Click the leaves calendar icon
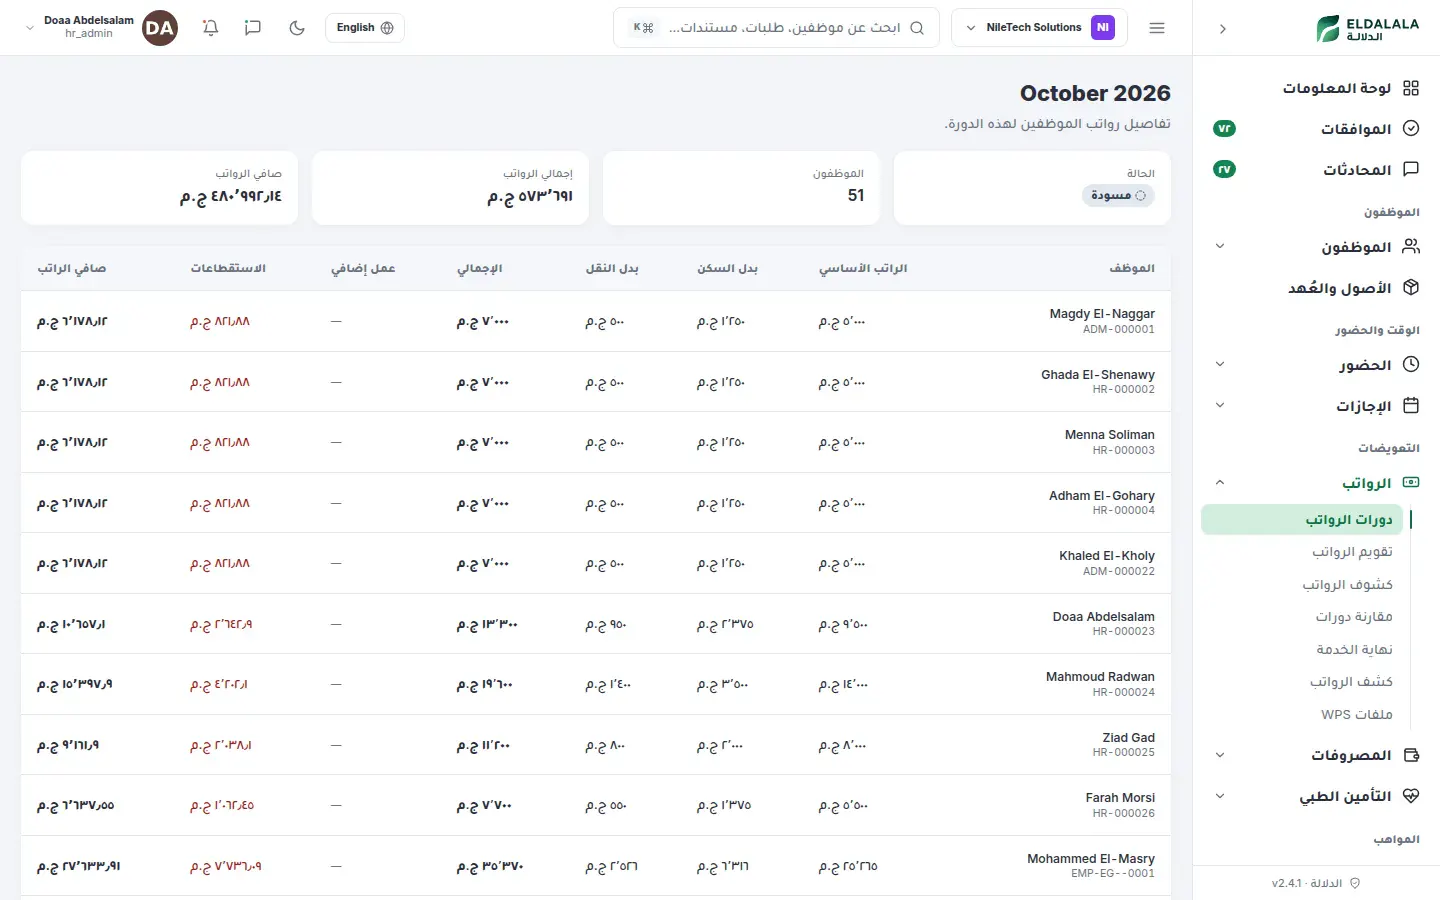This screenshot has width=1440, height=900. tap(1411, 405)
